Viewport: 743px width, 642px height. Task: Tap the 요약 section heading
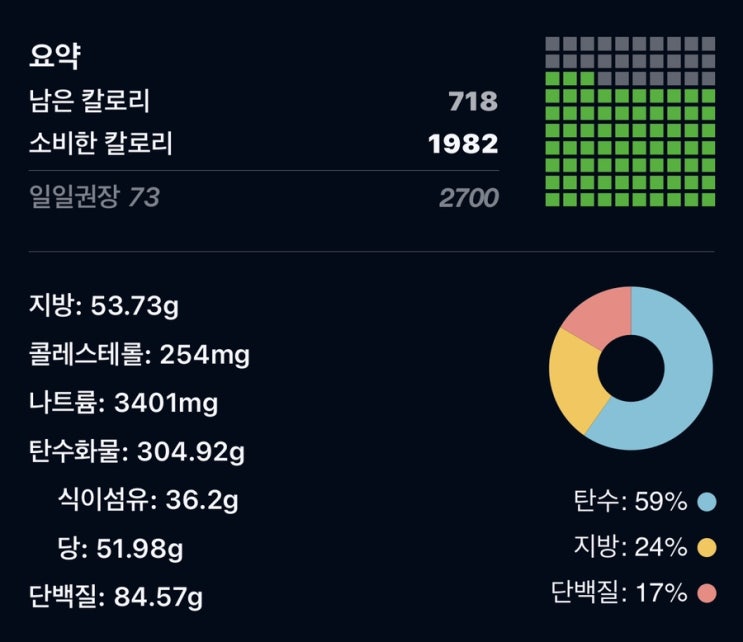pyautogui.click(x=55, y=56)
